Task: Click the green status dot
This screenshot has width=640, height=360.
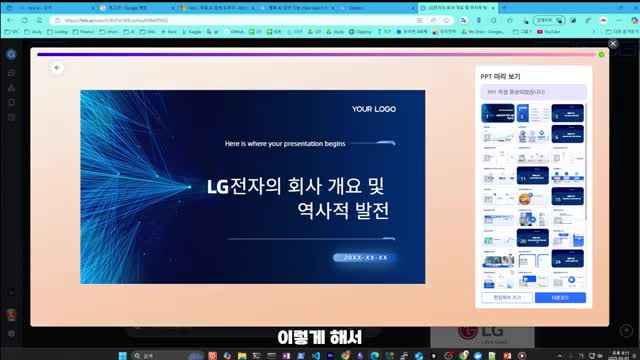Action: [x=601, y=54]
